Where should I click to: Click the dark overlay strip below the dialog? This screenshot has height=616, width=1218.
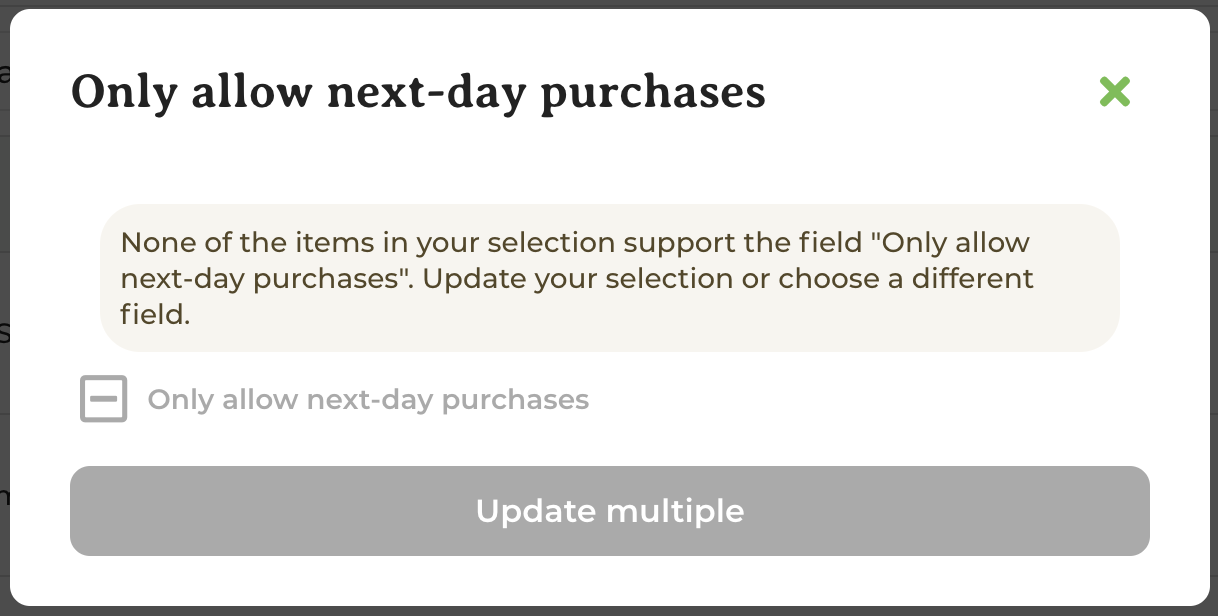(x=609, y=611)
